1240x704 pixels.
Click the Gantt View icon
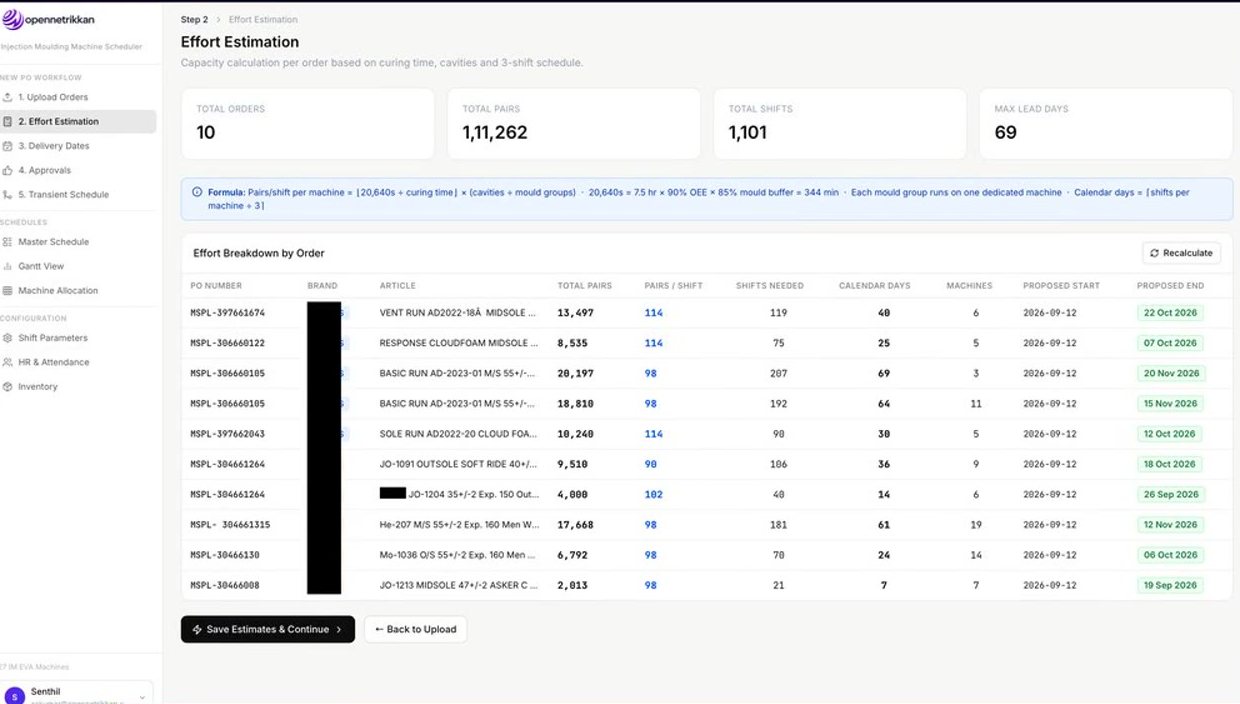[x=8, y=266]
